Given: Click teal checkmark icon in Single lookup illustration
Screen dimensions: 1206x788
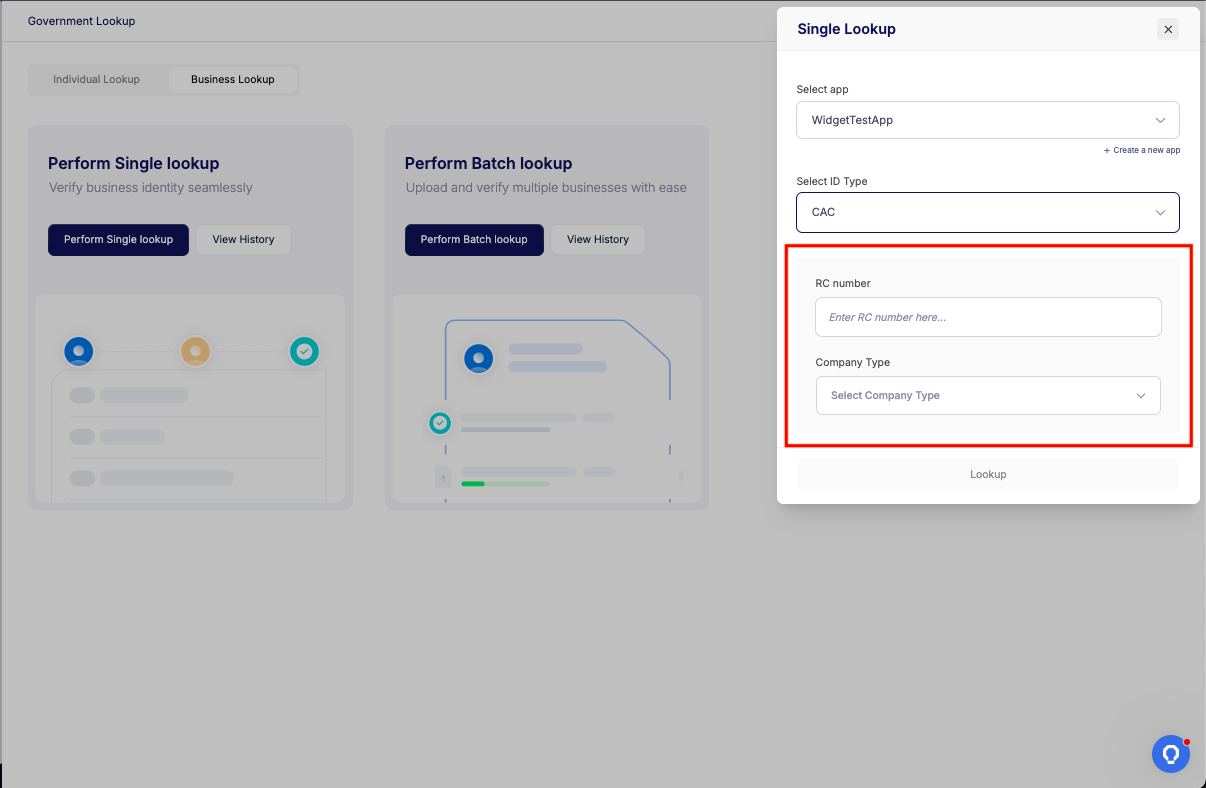Looking at the screenshot, I should pyautogui.click(x=304, y=351).
